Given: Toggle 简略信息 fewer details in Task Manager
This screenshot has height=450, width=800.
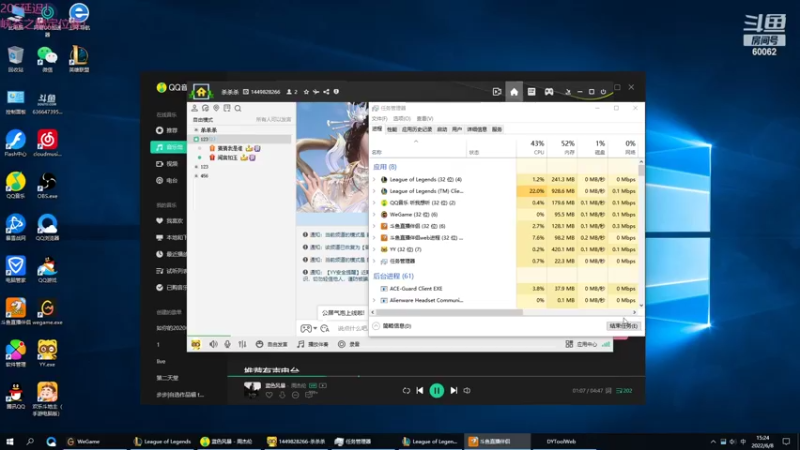Looking at the screenshot, I should tap(392, 326).
